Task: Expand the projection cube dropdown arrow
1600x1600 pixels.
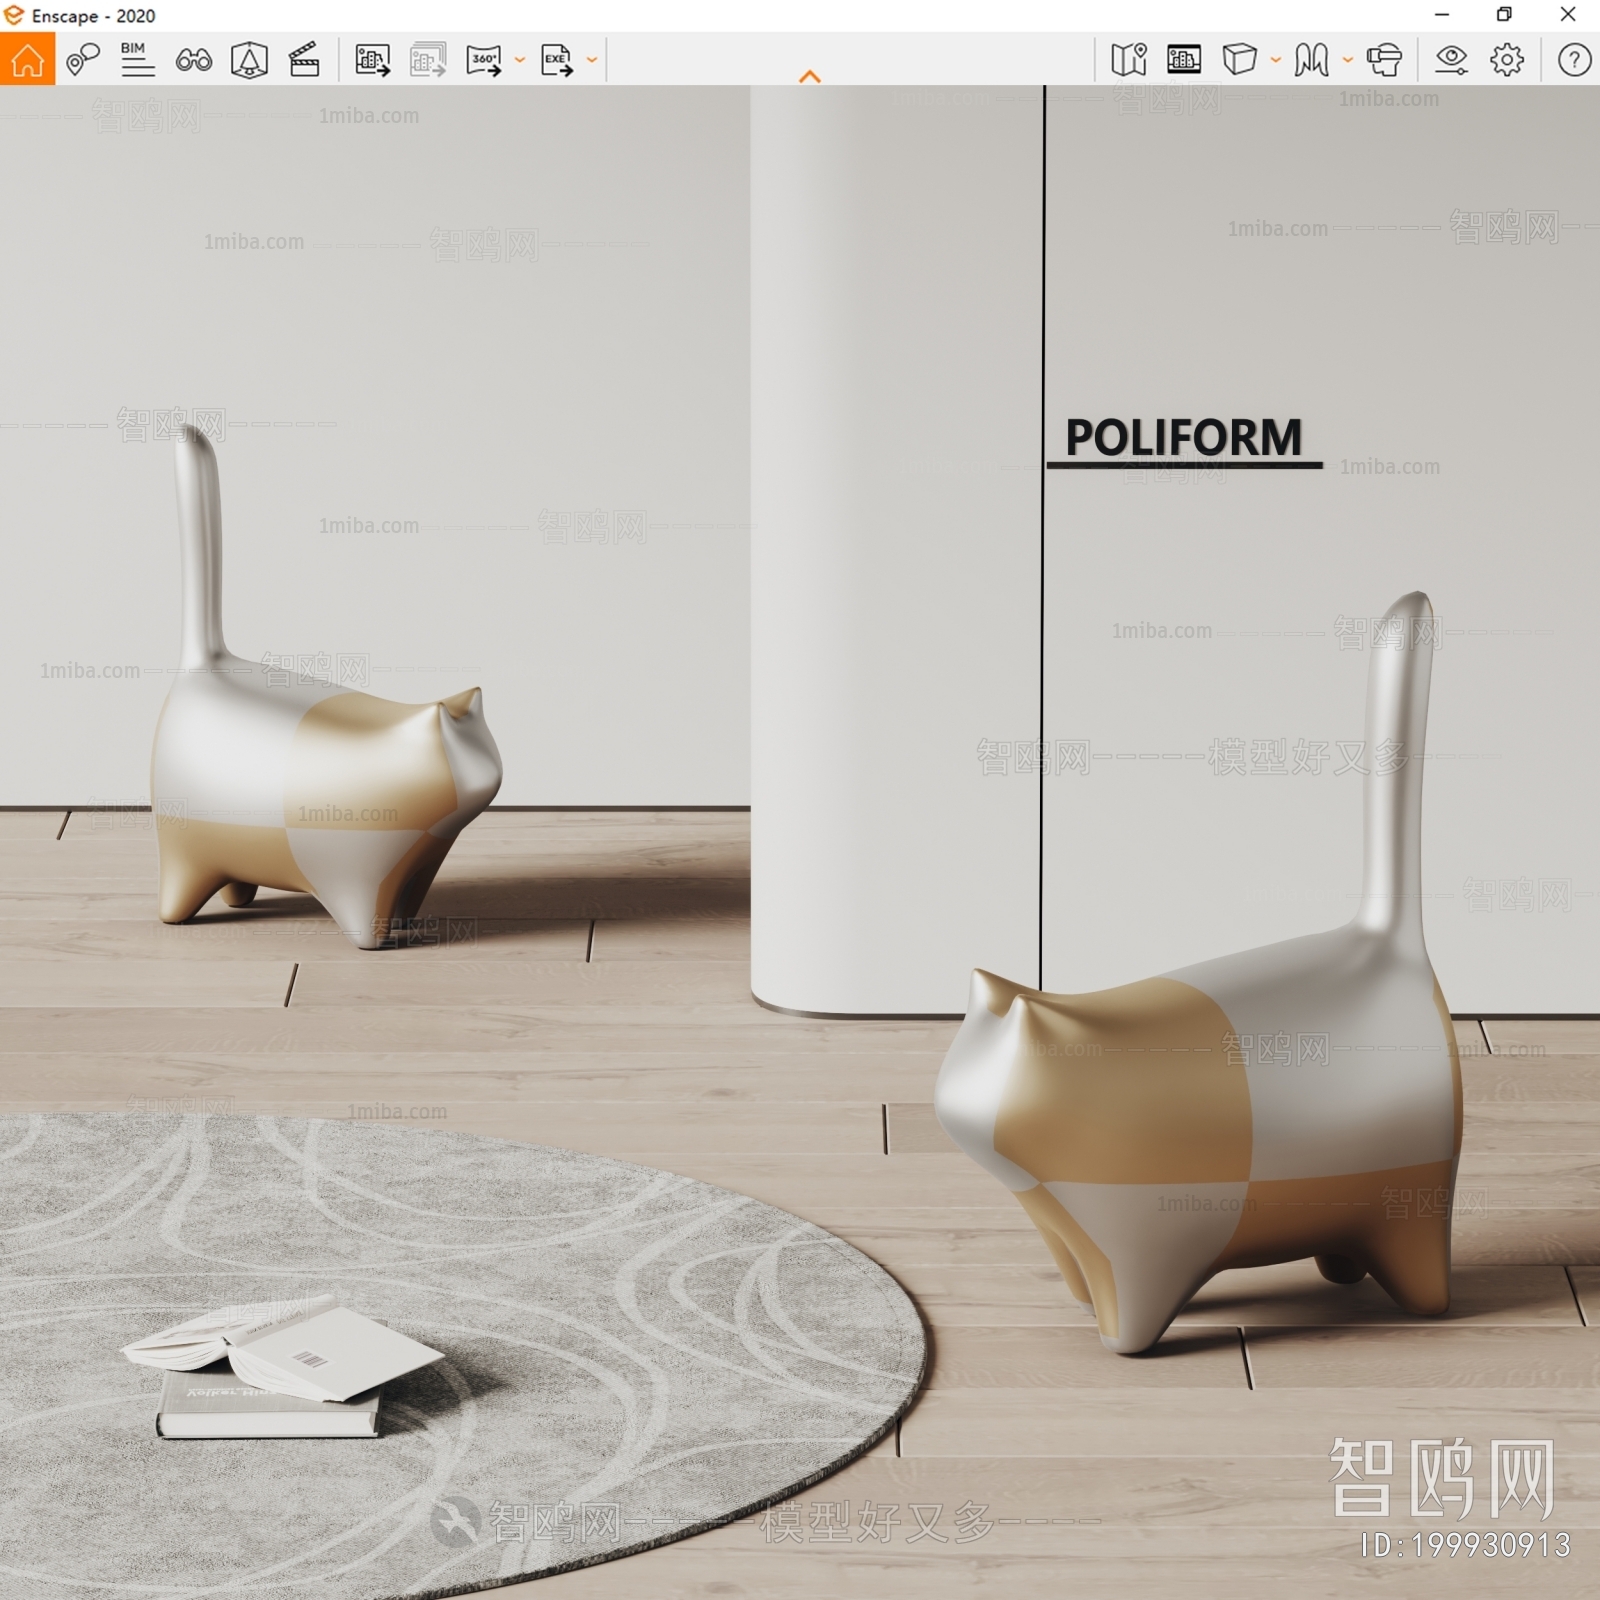Action: pyautogui.click(x=1276, y=60)
